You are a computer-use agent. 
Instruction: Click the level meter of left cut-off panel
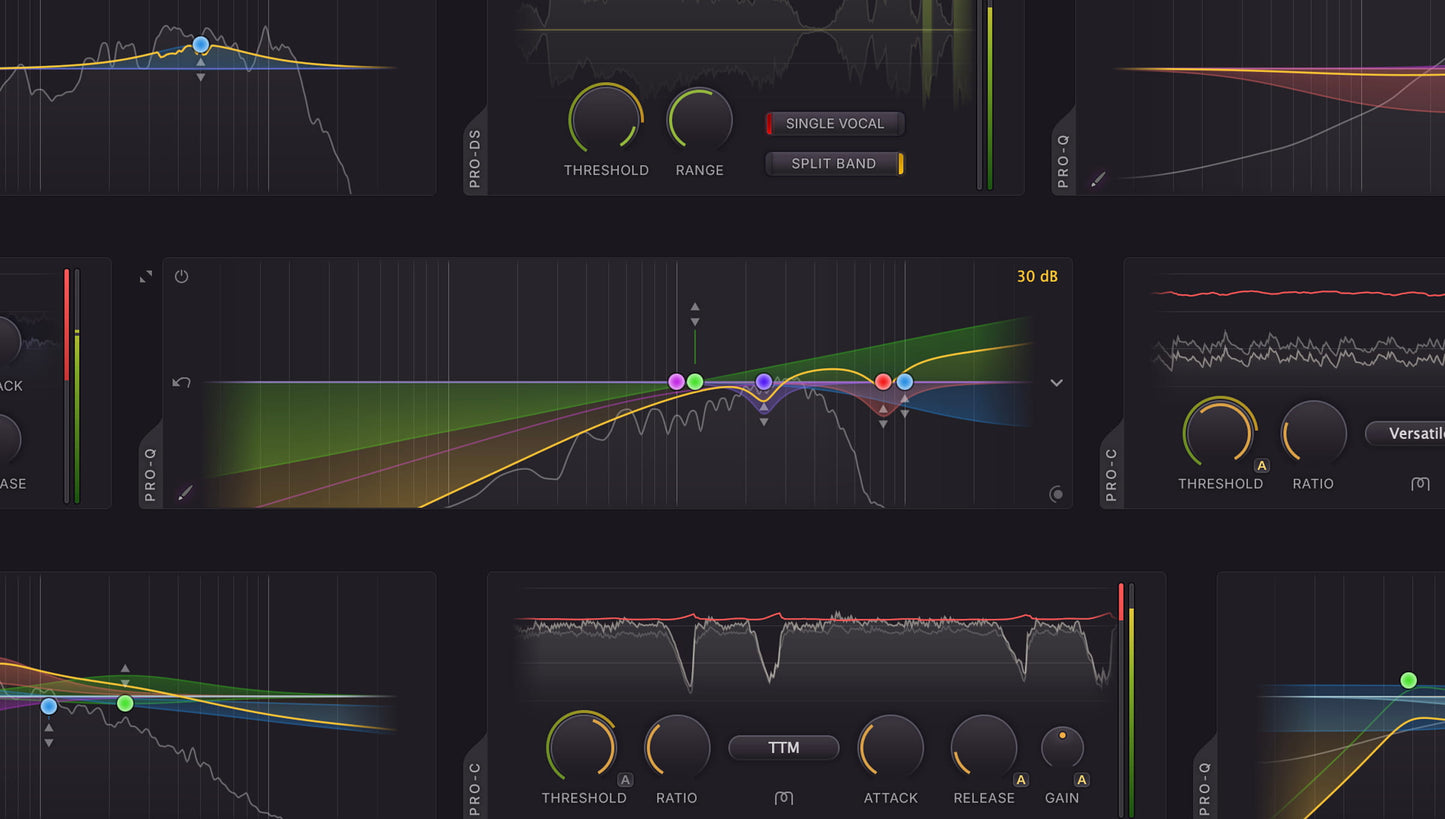point(72,385)
